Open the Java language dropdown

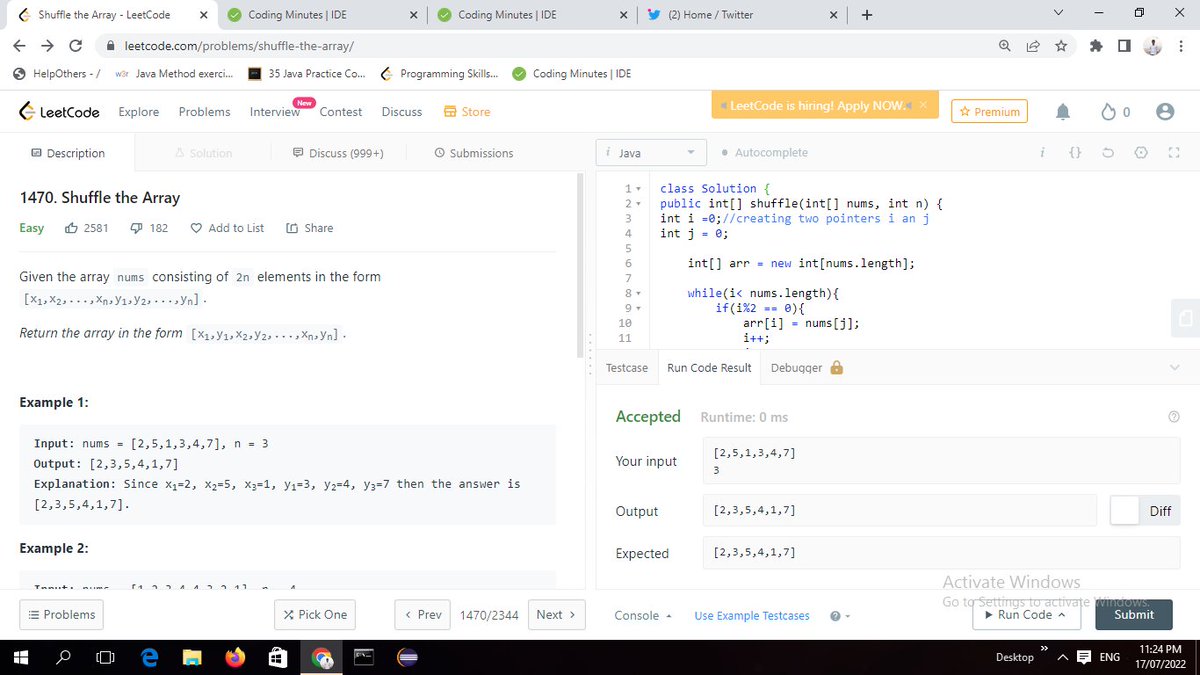(x=650, y=153)
